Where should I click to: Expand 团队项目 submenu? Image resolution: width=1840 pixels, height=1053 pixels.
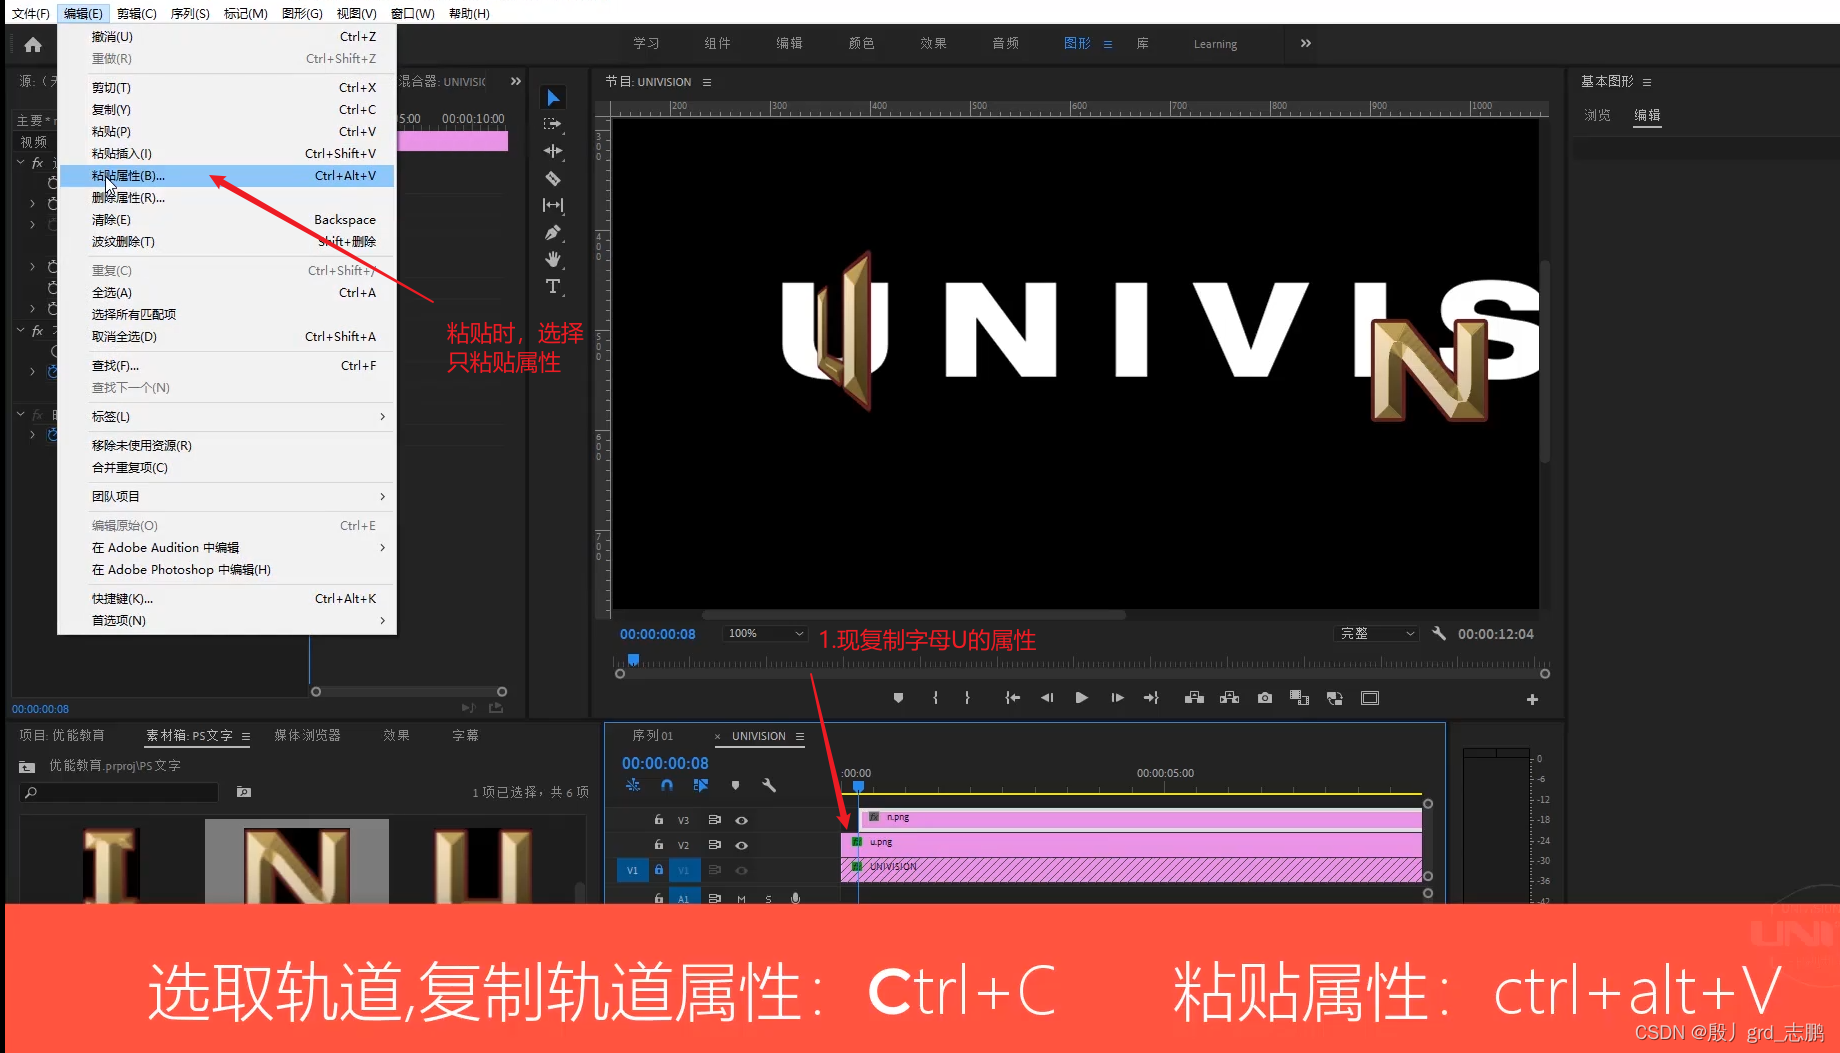[226, 496]
